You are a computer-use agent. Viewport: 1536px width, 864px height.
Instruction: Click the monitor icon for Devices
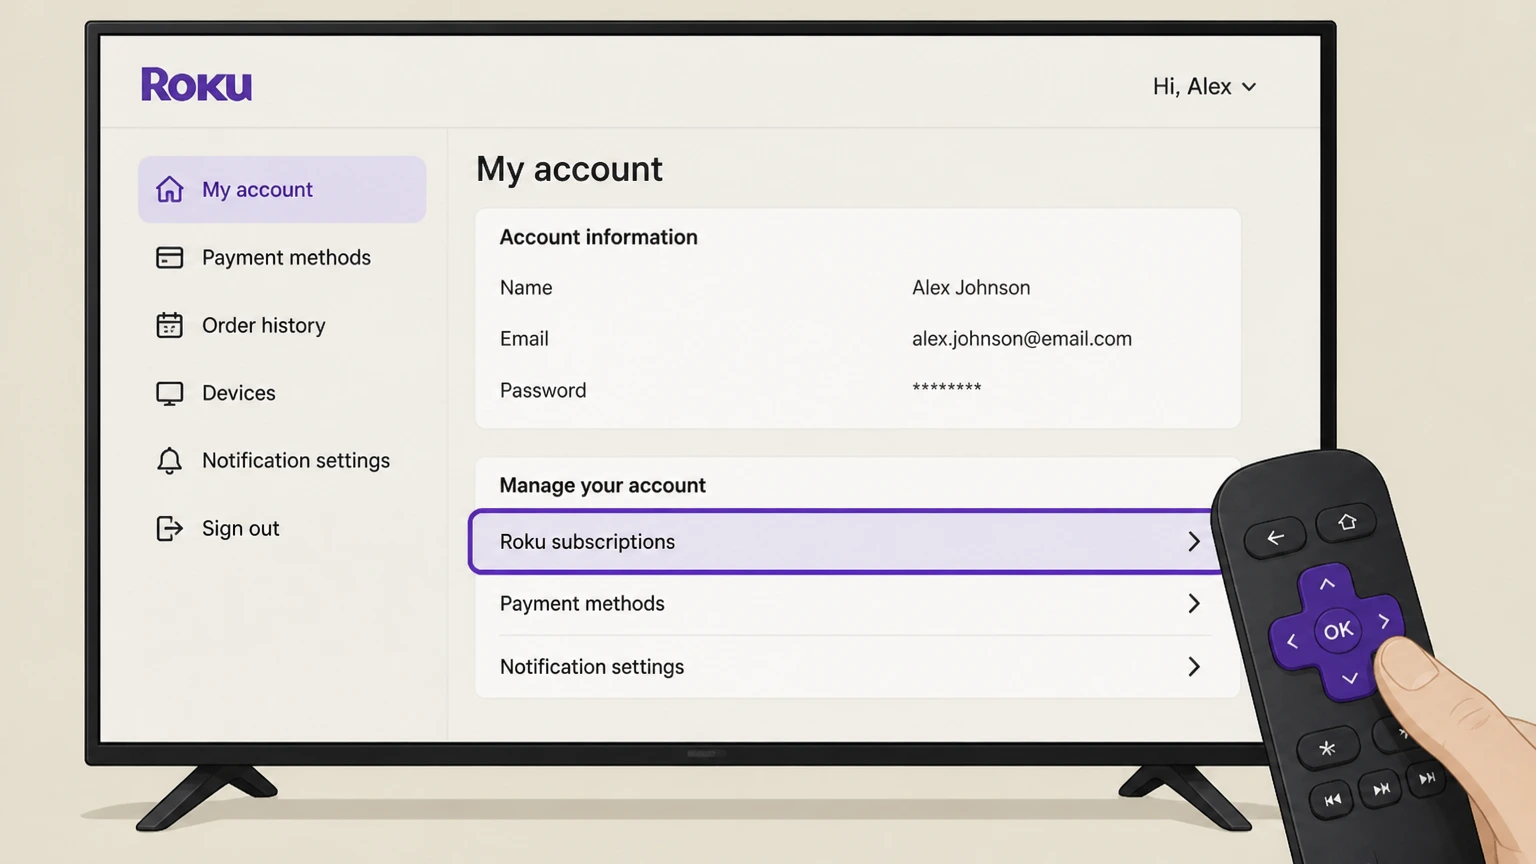[169, 394]
